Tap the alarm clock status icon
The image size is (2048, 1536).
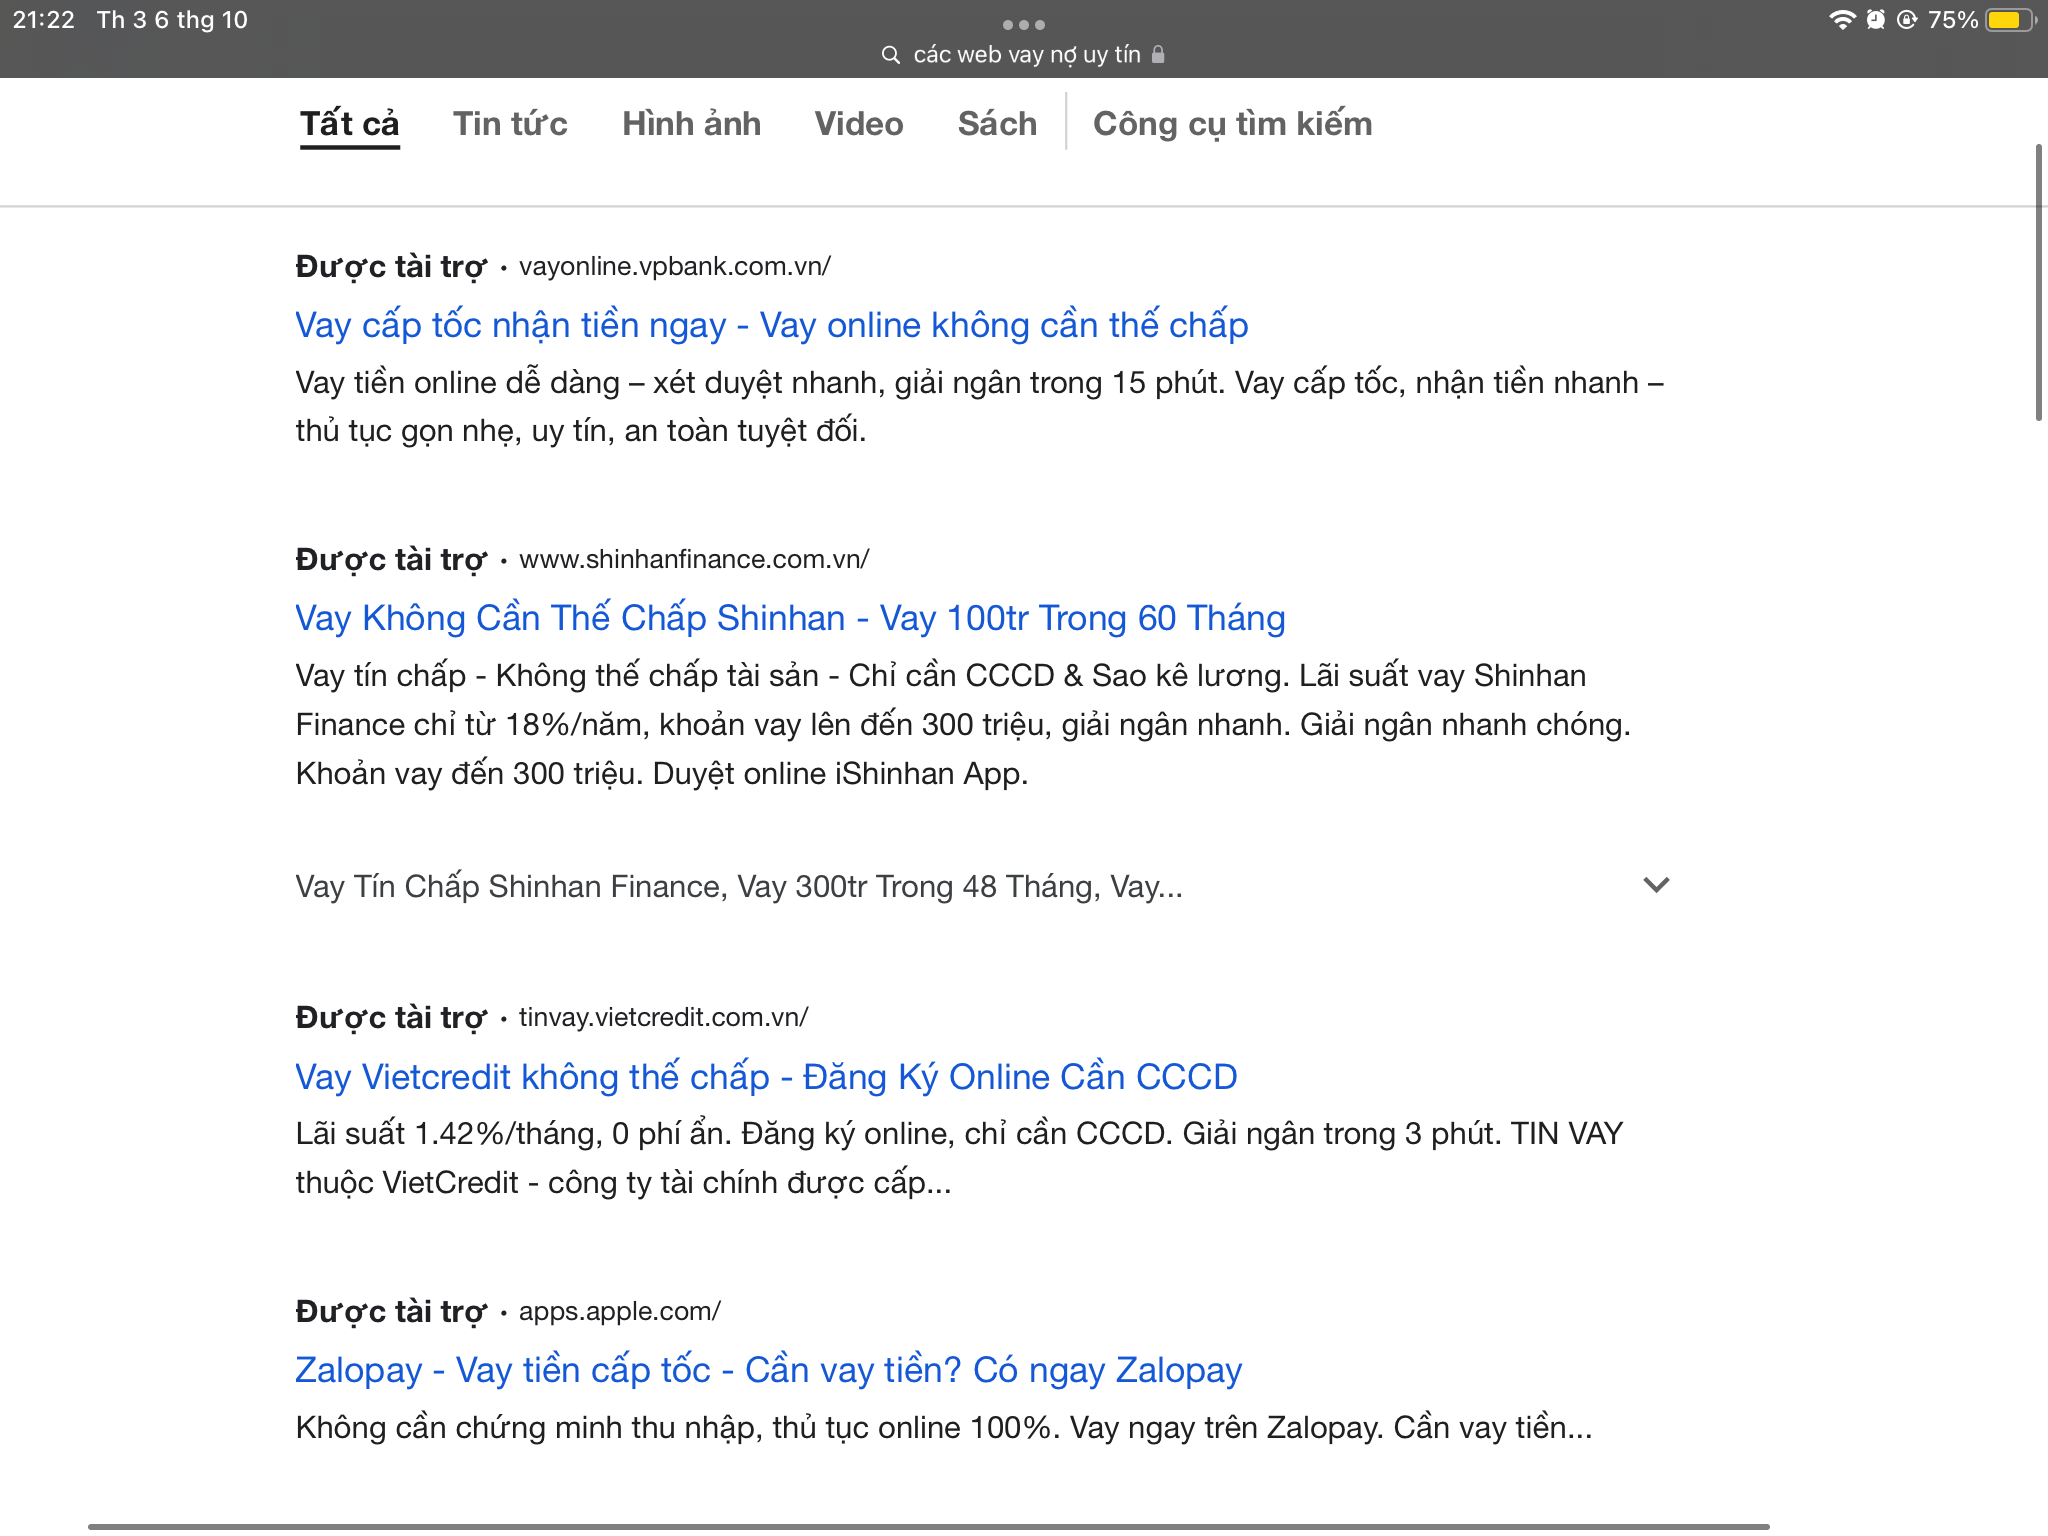(x=1876, y=20)
